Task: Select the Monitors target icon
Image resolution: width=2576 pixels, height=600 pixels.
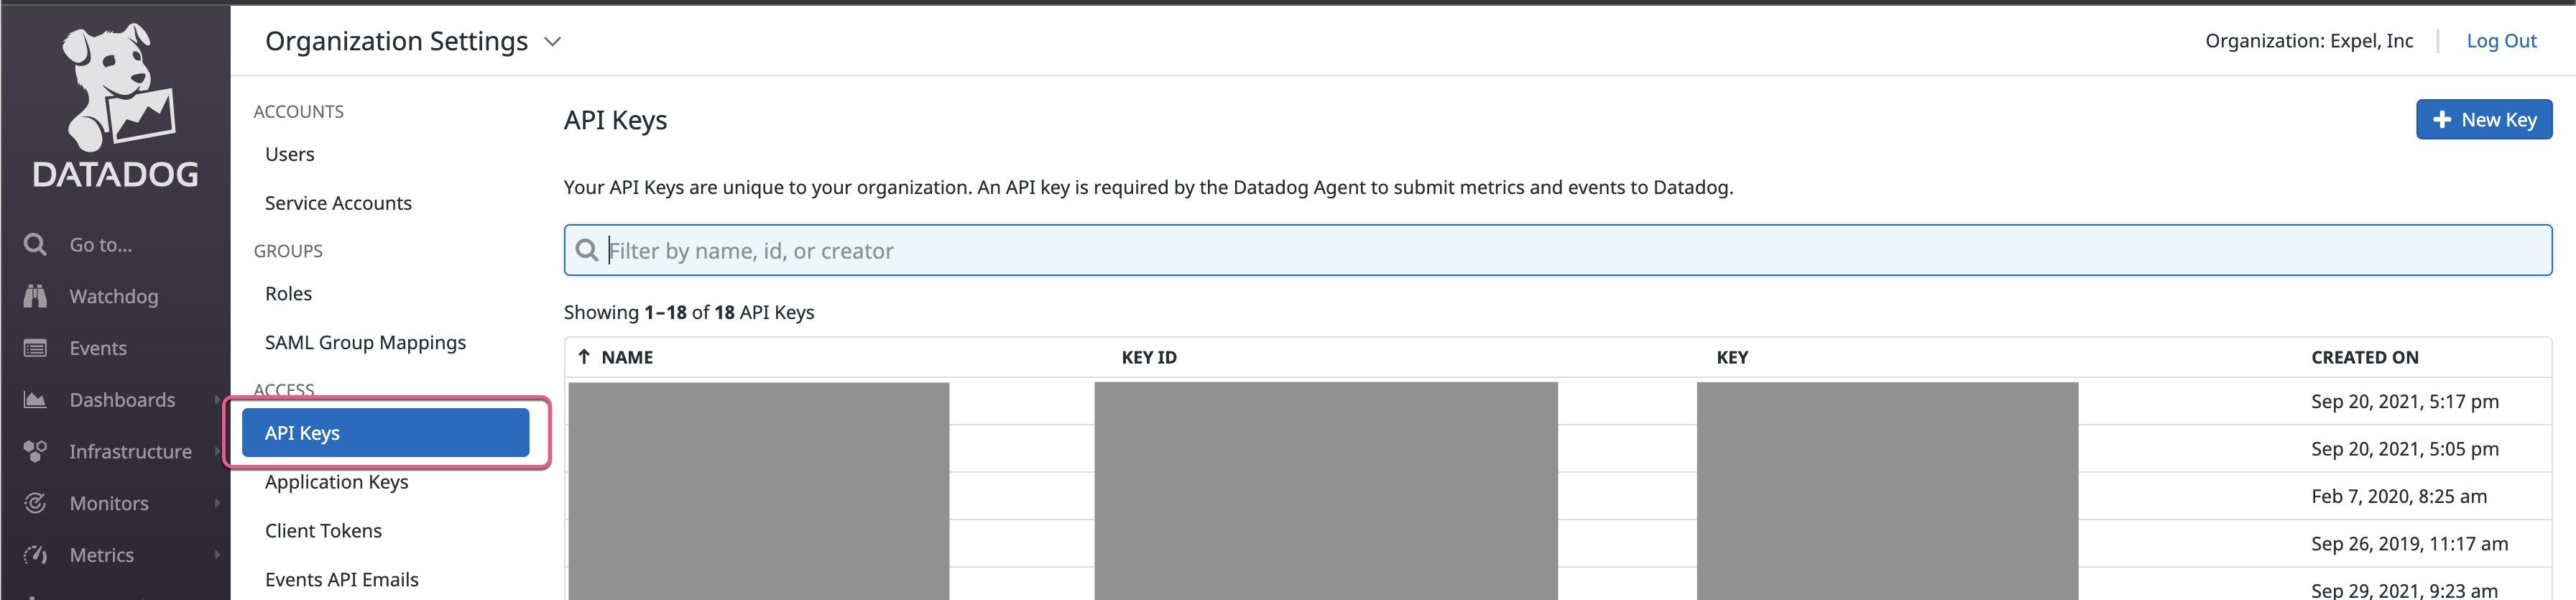Action: point(35,504)
